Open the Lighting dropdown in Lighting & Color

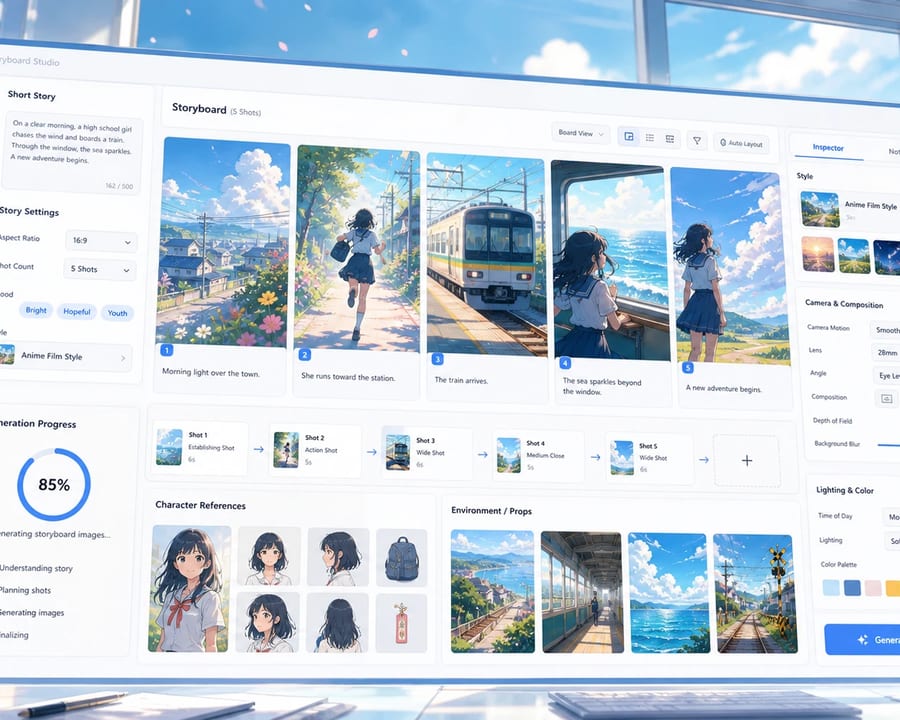coord(892,541)
